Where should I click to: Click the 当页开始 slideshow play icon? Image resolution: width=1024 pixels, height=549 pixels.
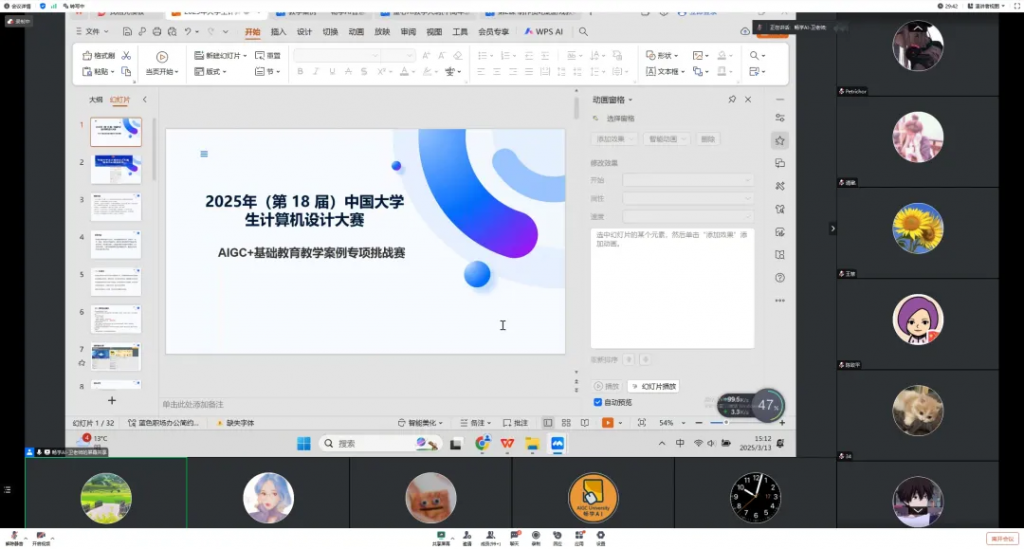point(162,57)
